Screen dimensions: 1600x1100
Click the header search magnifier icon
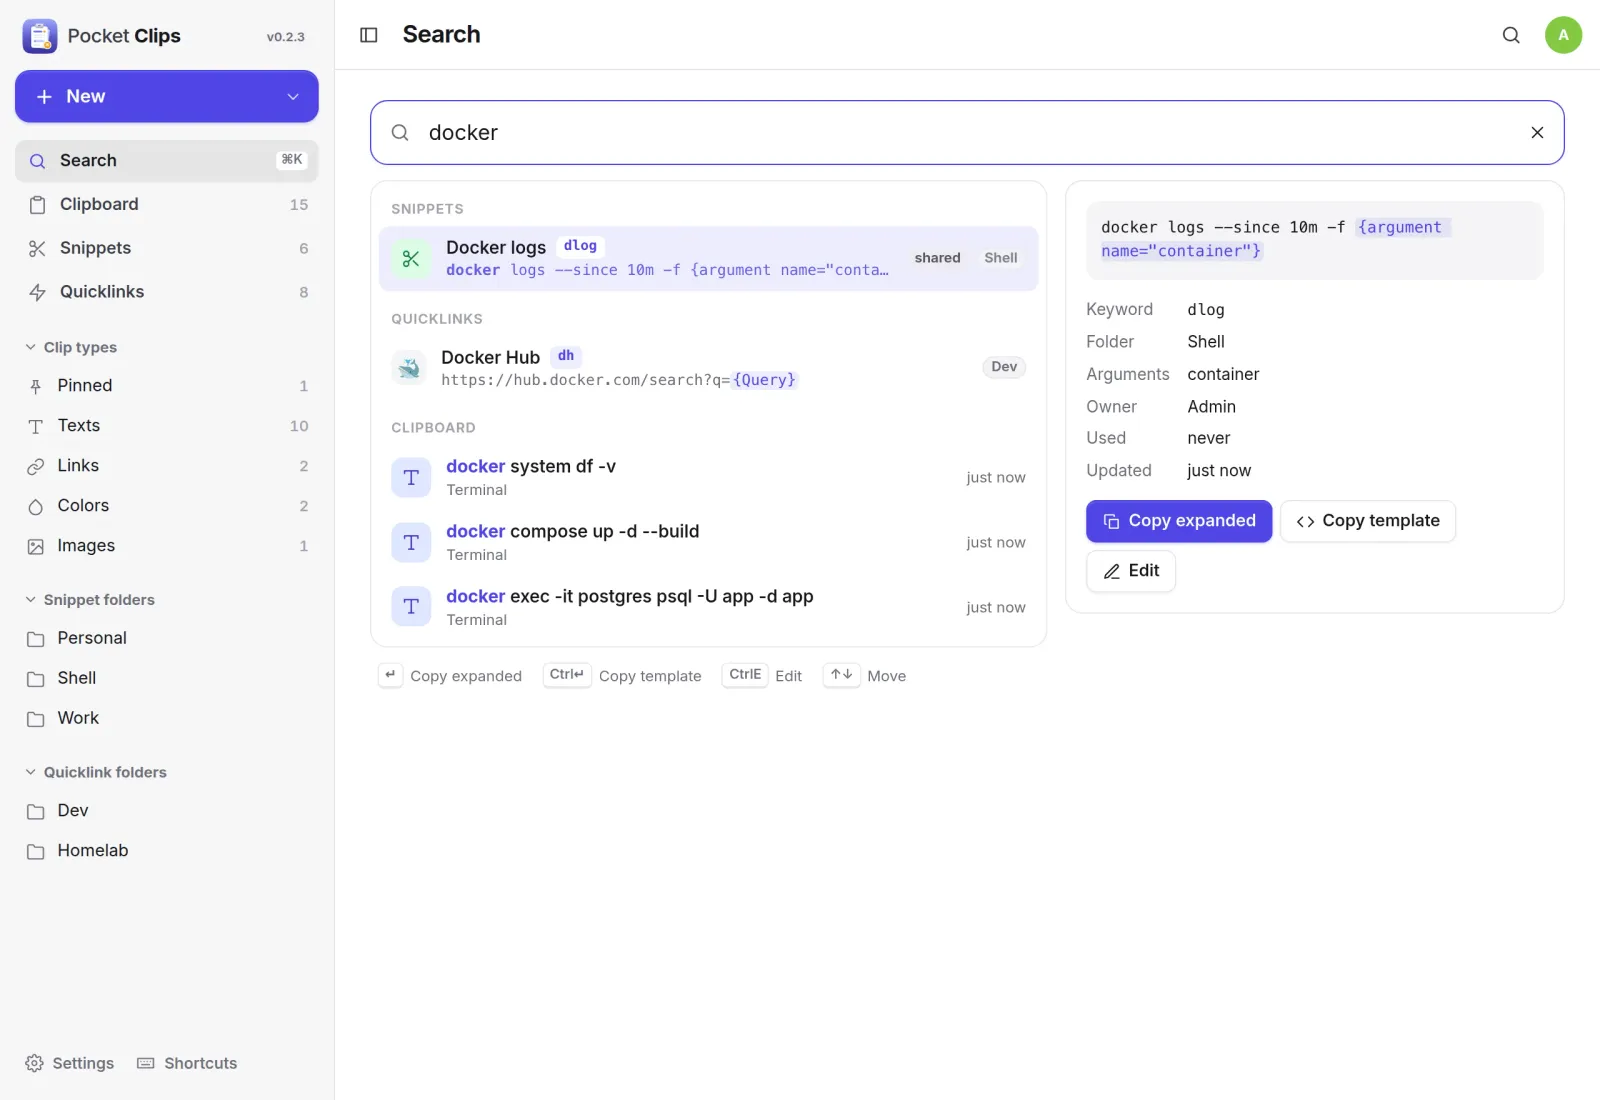coord(1511,35)
